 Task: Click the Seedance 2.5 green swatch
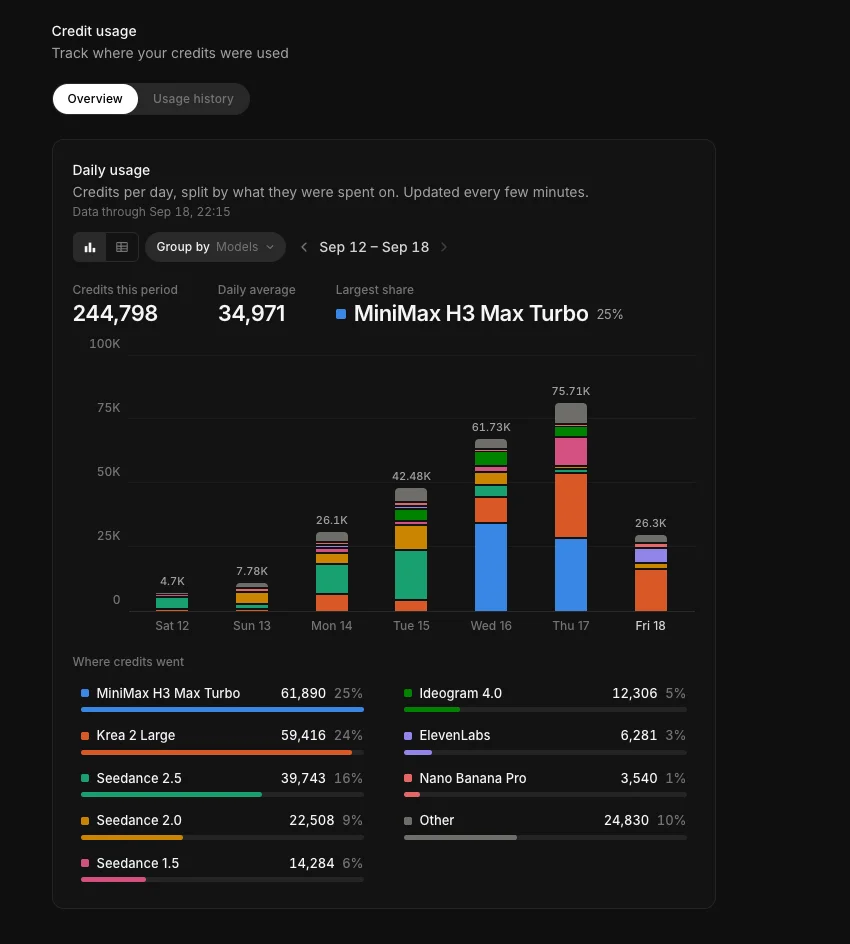[85, 778]
